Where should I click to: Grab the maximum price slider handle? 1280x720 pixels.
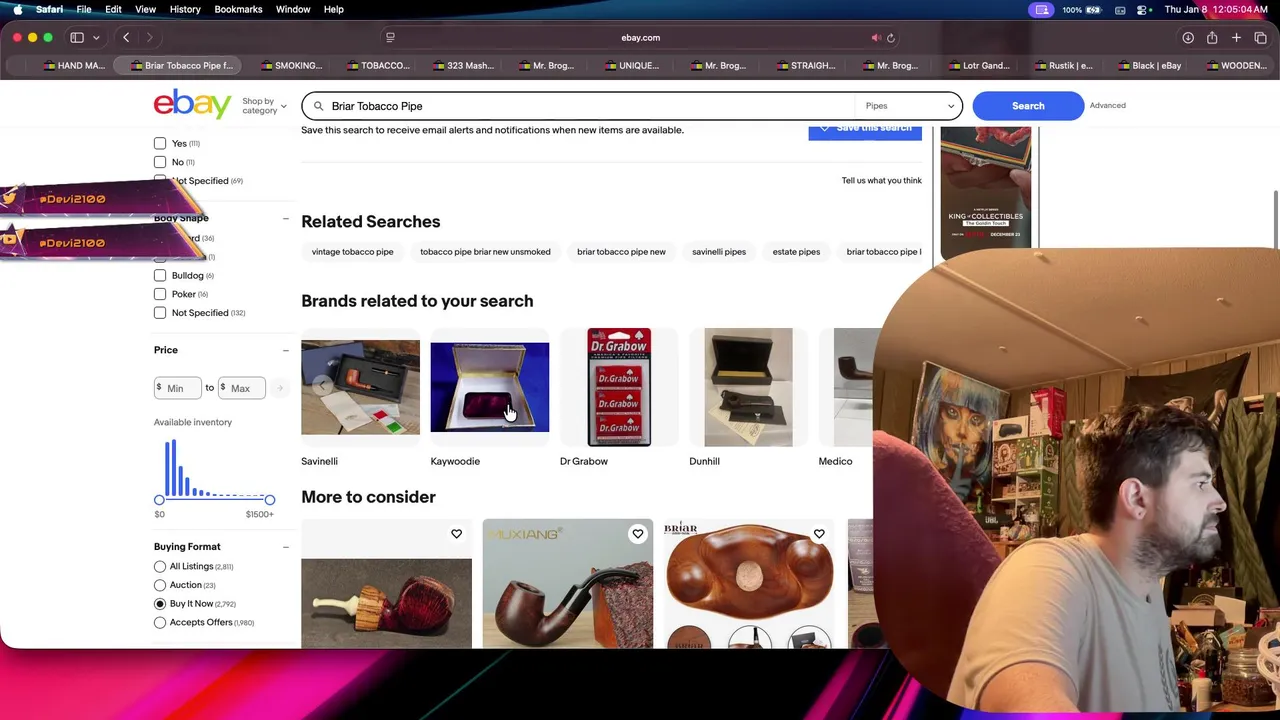coord(269,500)
